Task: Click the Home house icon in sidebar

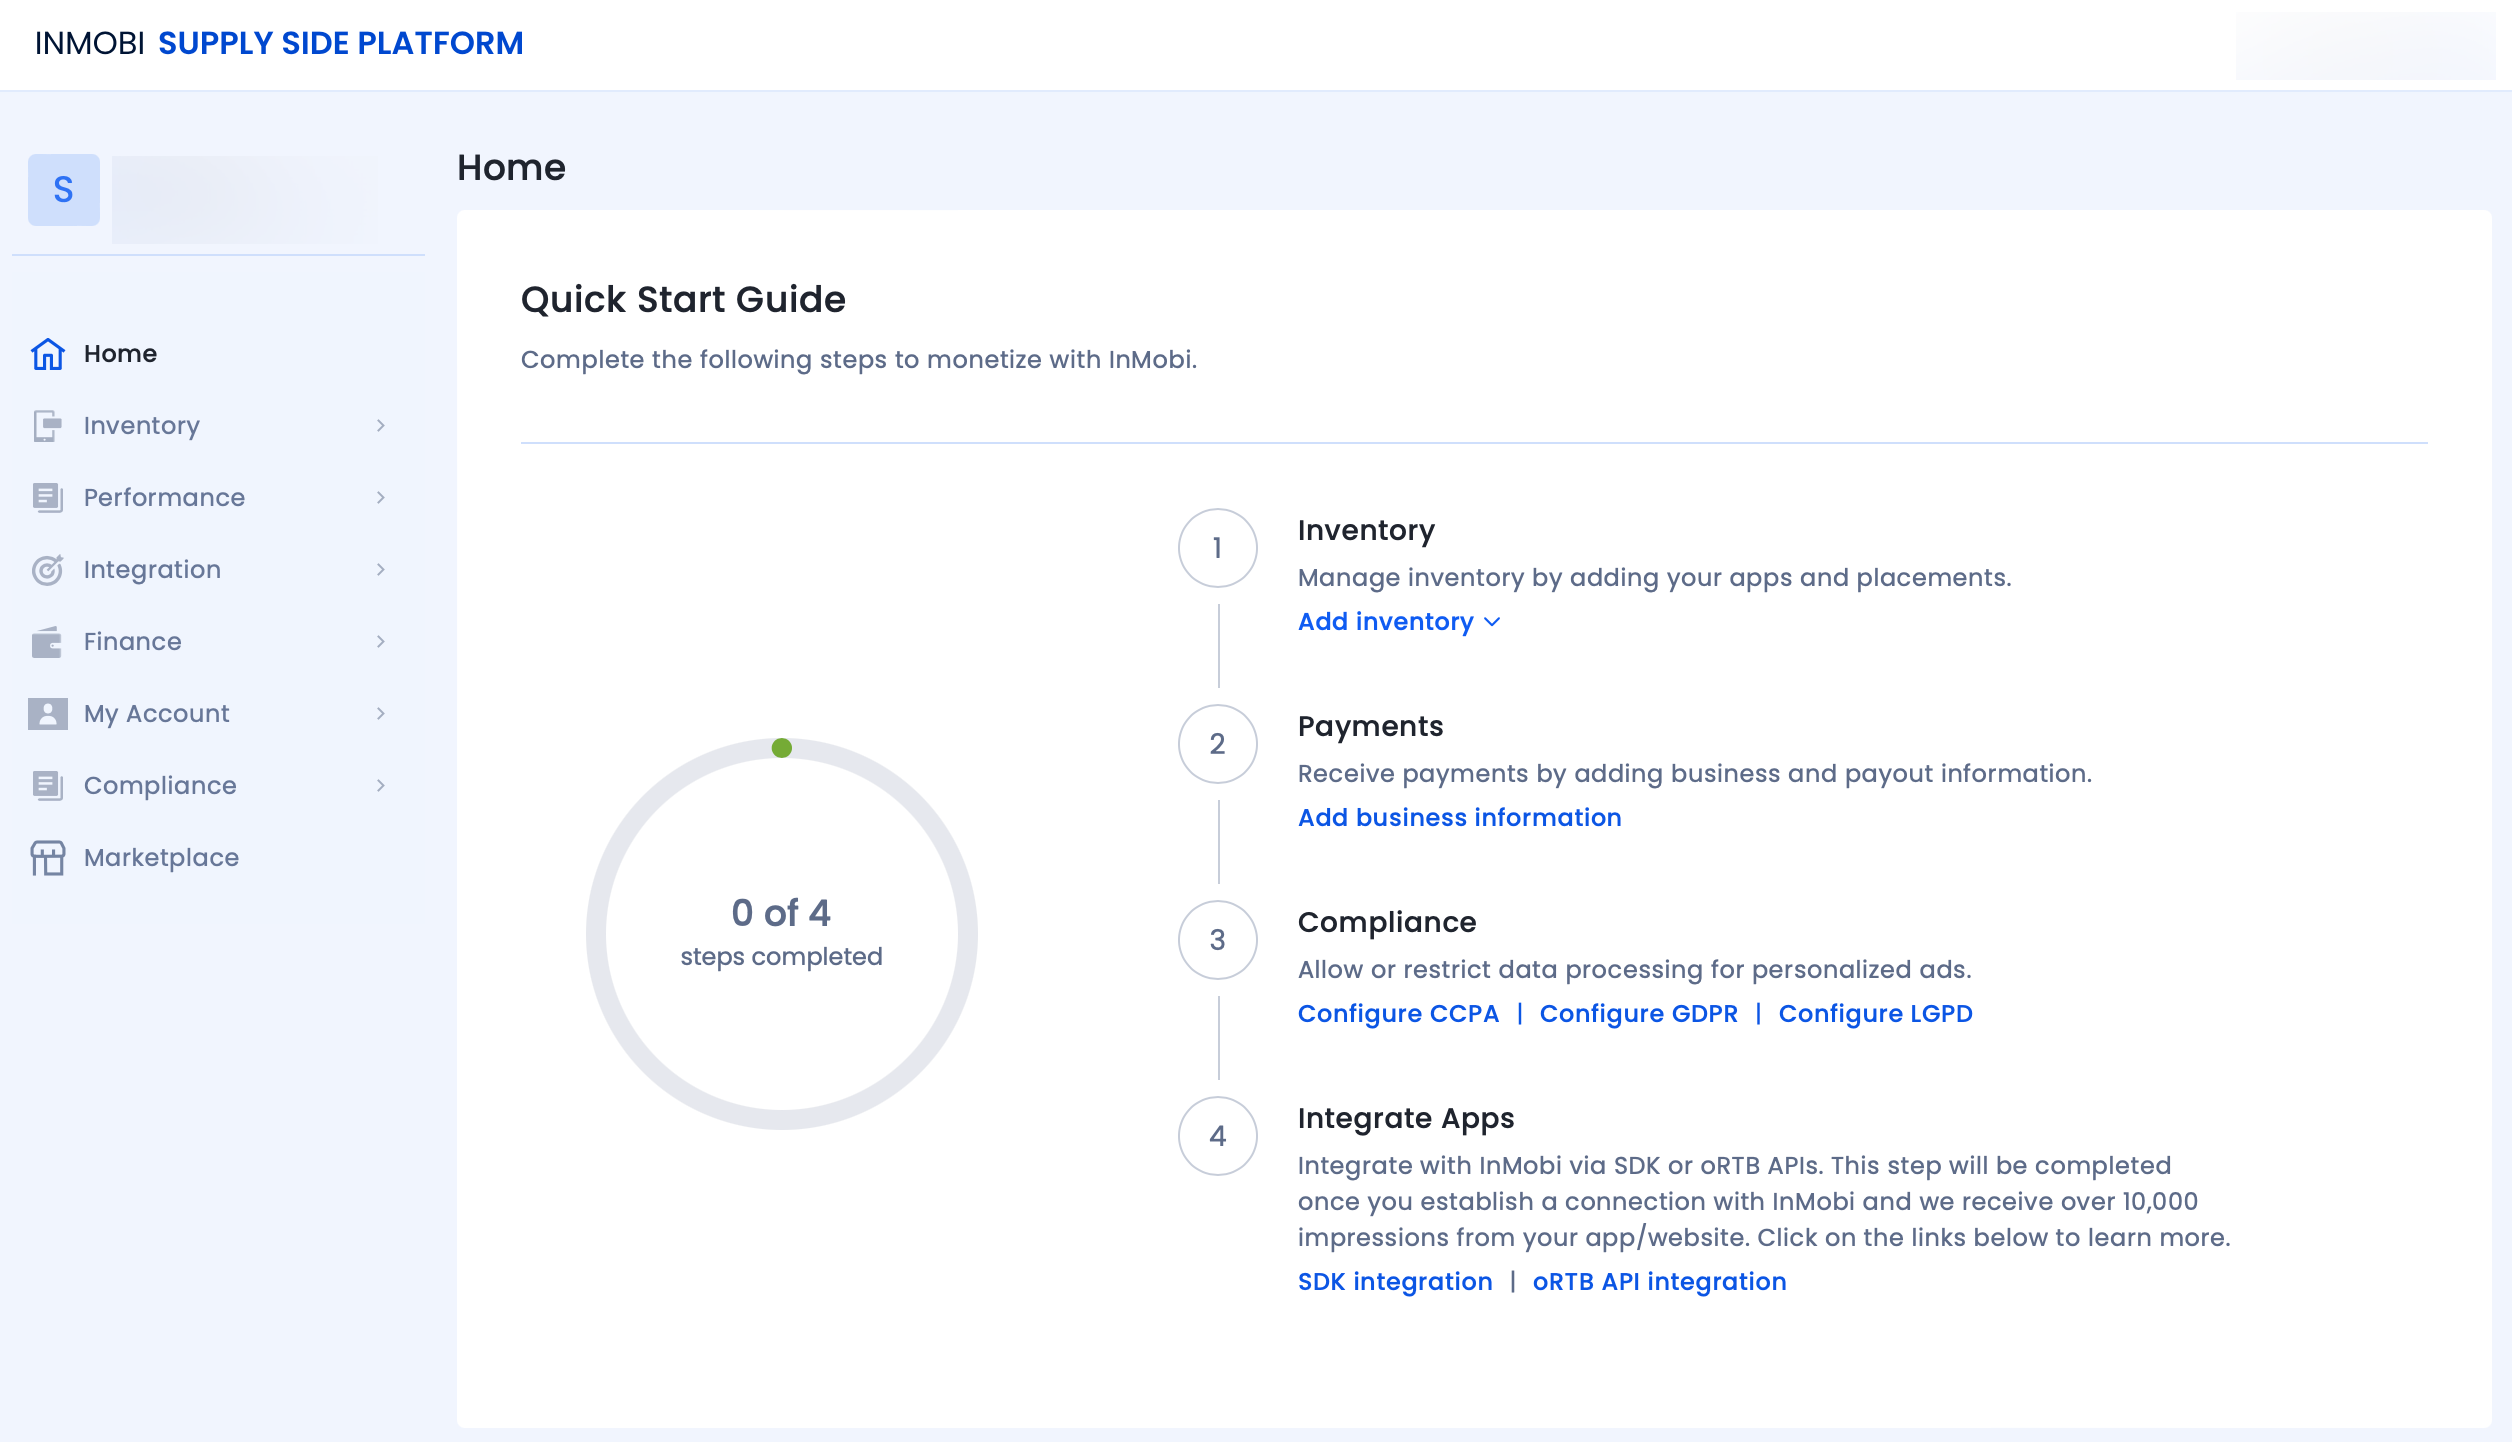Action: point(47,354)
